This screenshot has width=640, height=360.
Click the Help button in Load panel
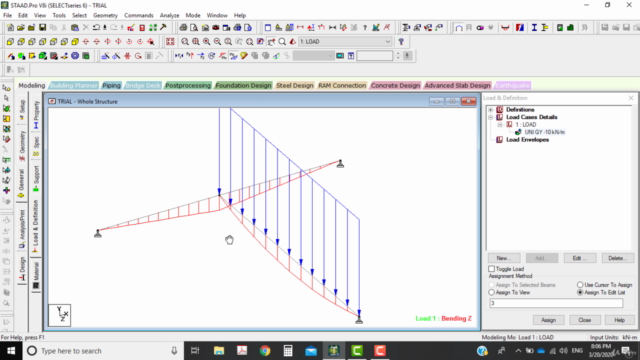coord(619,320)
